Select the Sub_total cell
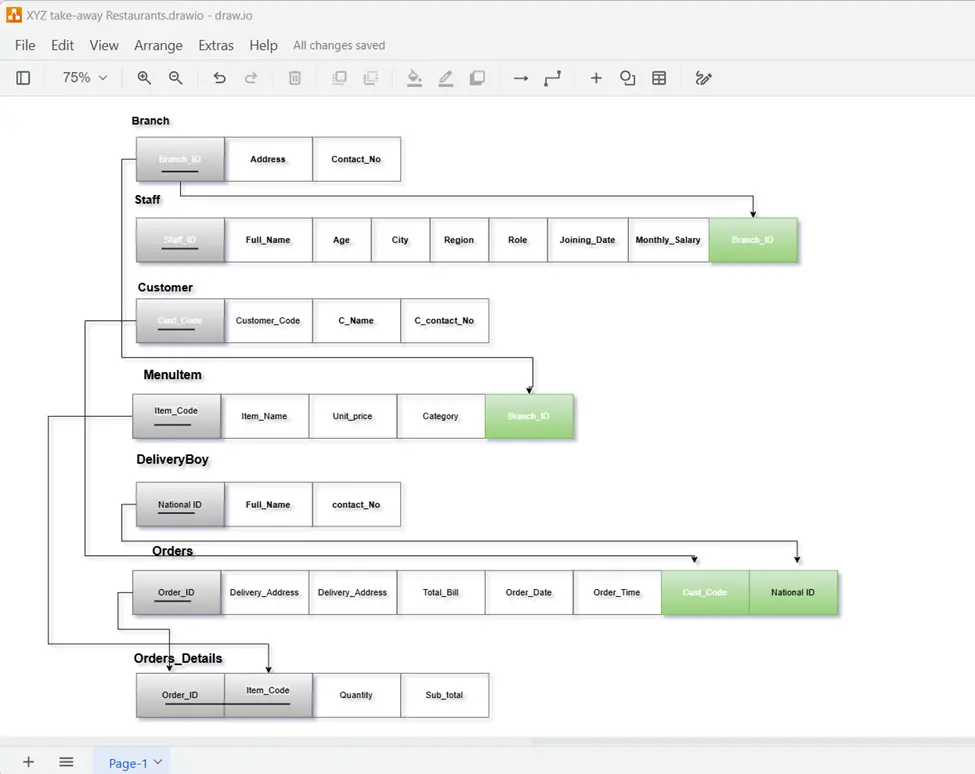The height and width of the screenshot is (774, 975). (445, 695)
